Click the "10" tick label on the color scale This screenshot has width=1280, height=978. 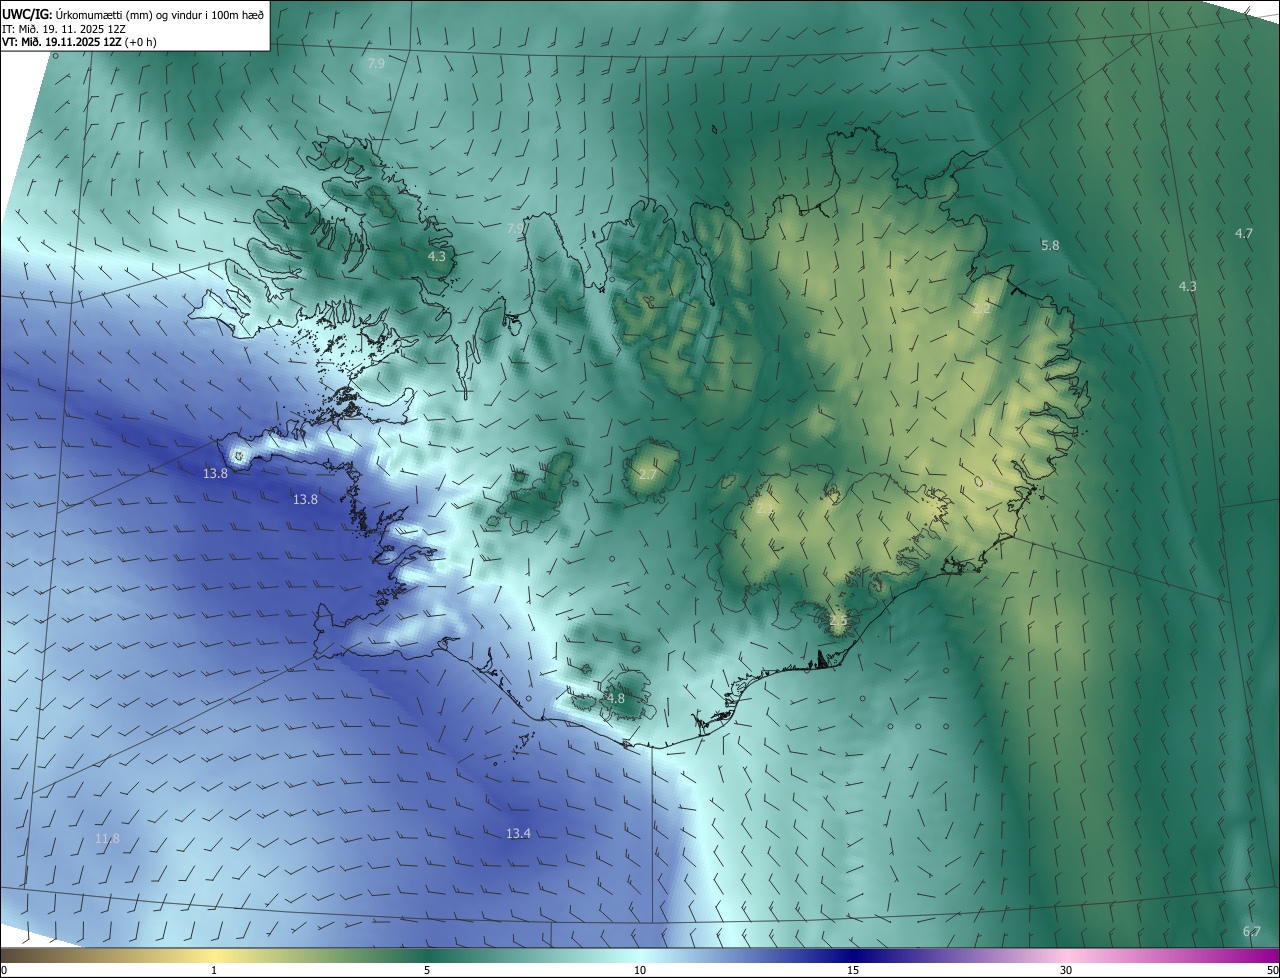(x=640, y=971)
